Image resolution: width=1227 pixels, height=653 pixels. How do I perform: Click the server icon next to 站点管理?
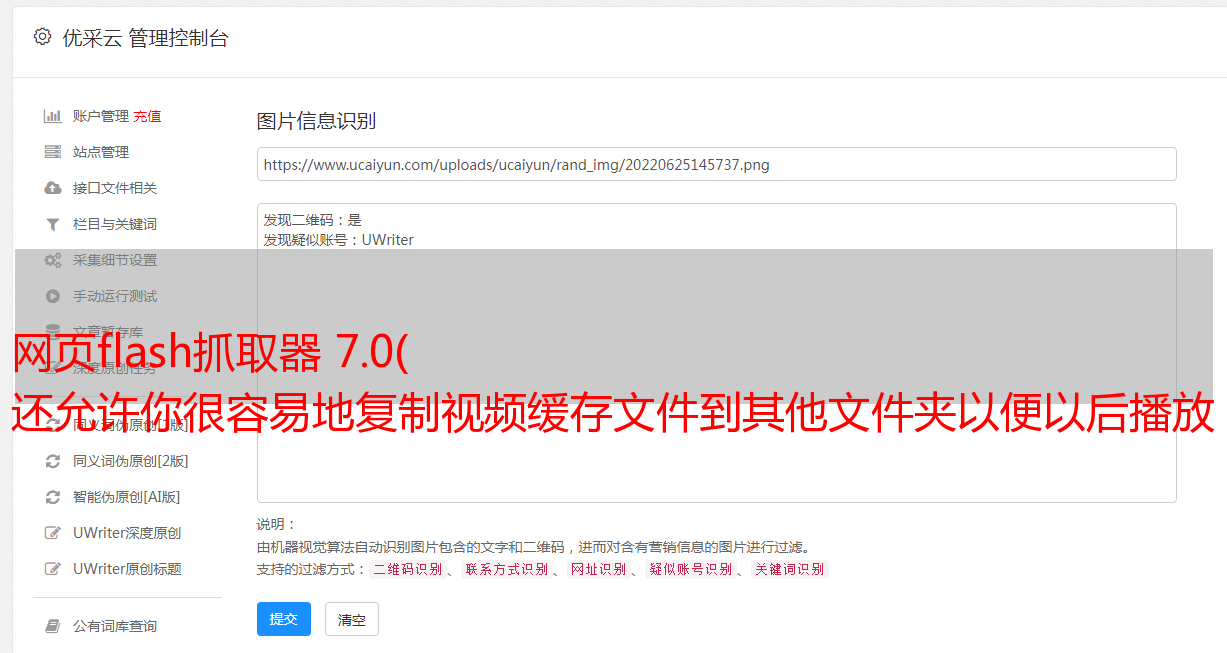pyautogui.click(x=53, y=152)
